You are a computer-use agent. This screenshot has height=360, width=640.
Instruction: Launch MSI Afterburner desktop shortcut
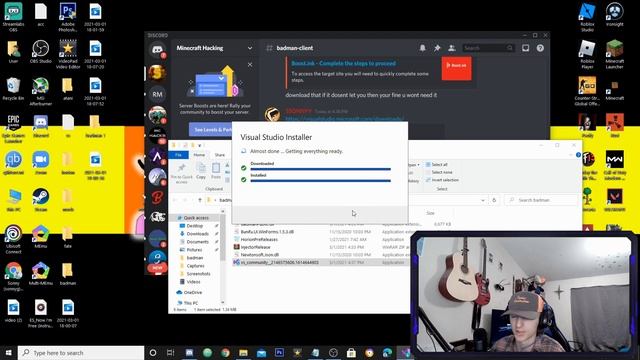tap(40, 91)
